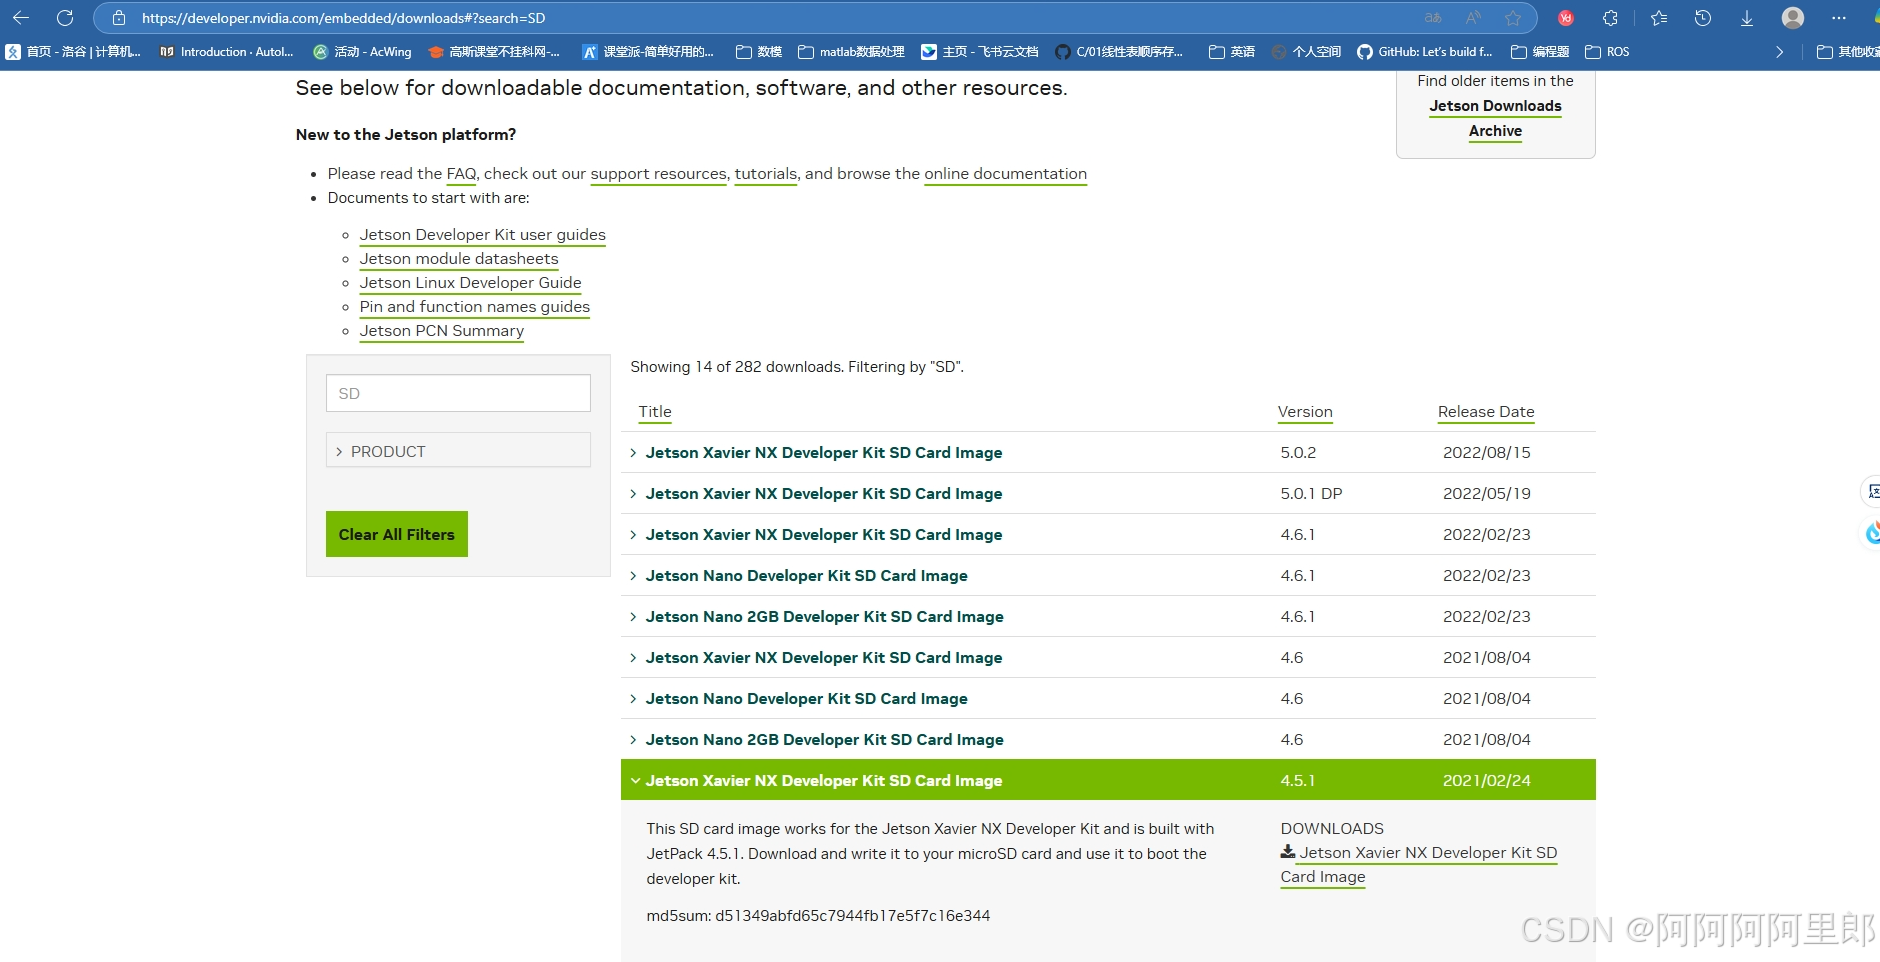Expand the Jetson Nano Developer Kit 4.6 row
The image size is (1880, 962).
pos(1108,698)
